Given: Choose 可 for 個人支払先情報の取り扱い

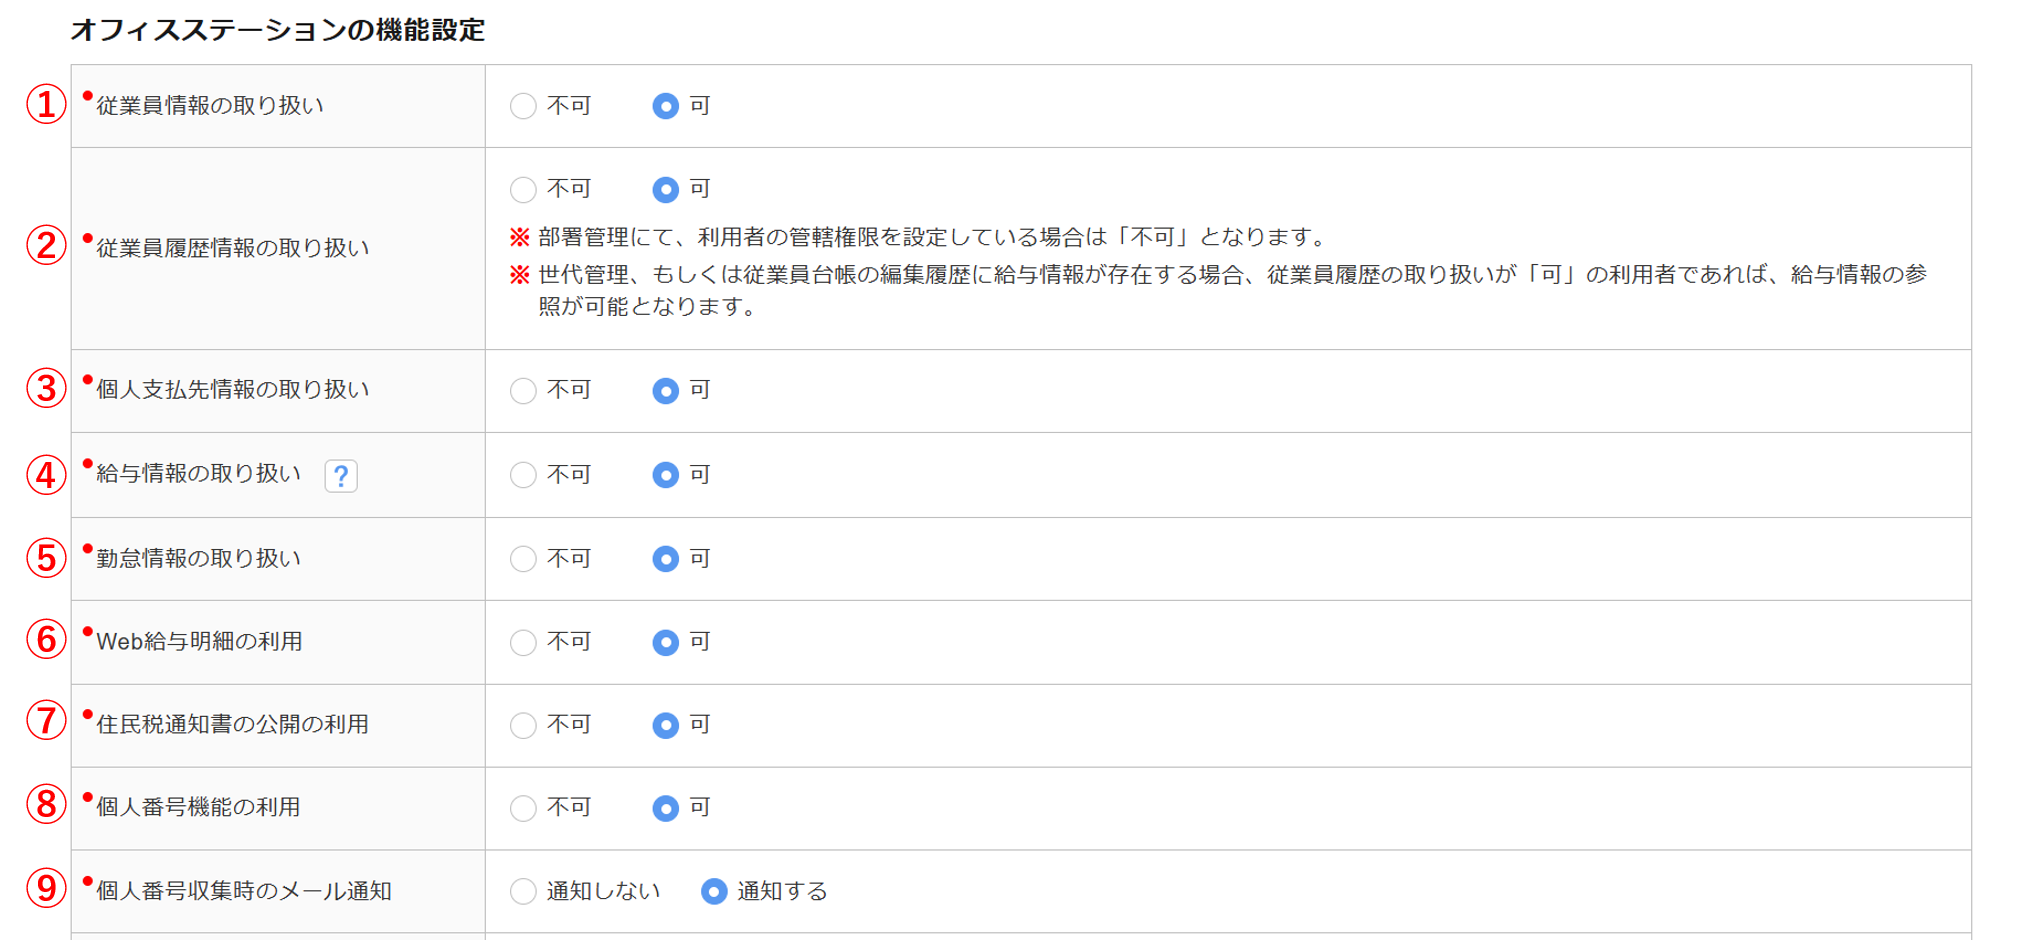Looking at the screenshot, I should tap(665, 391).
